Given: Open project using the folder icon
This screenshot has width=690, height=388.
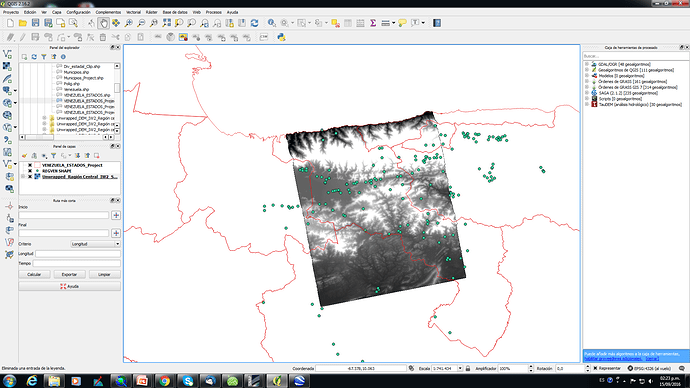Looking at the screenshot, I should point(23,23).
